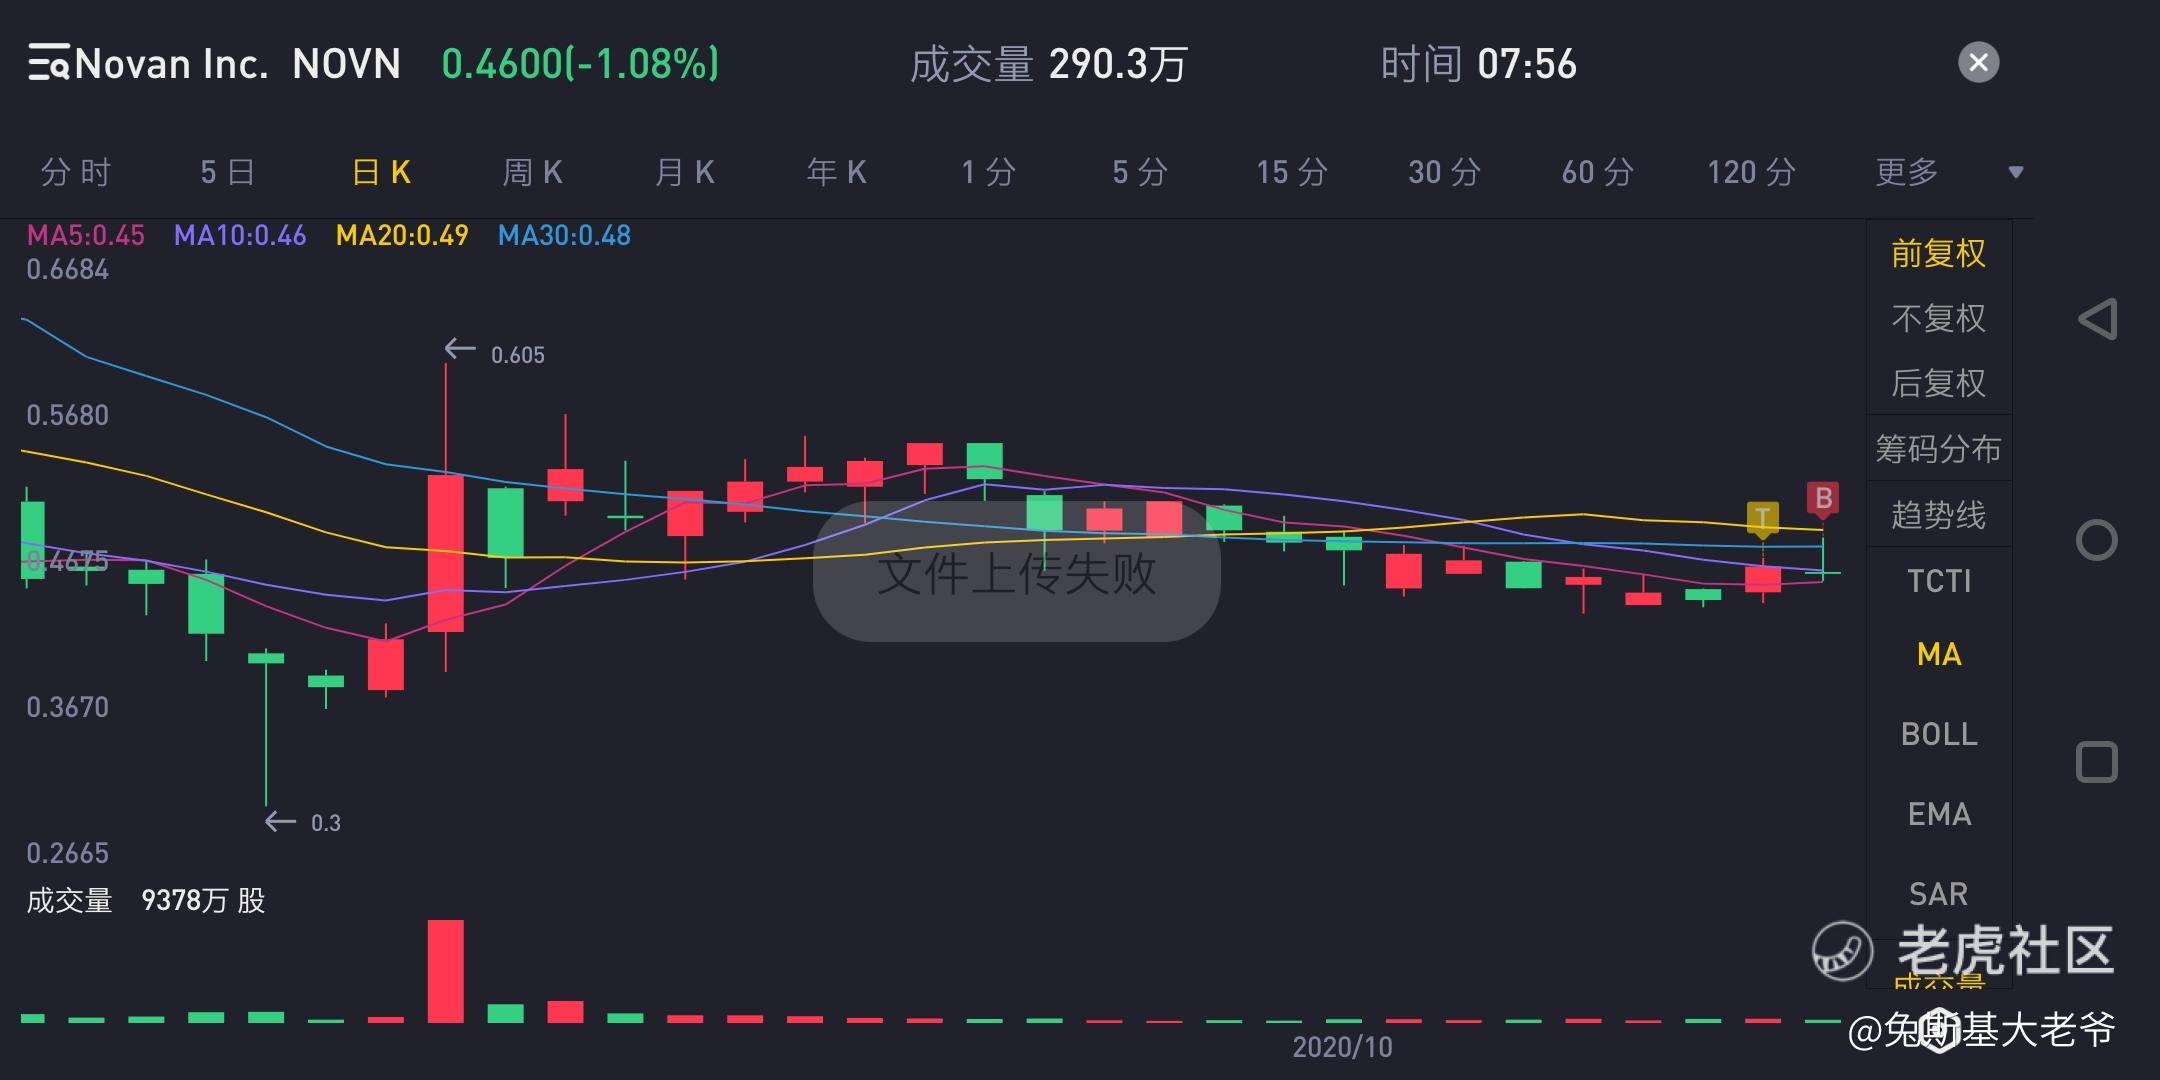The height and width of the screenshot is (1080, 2160).
Task: Switch to 120分 chart tab
Action: pyautogui.click(x=1751, y=172)
